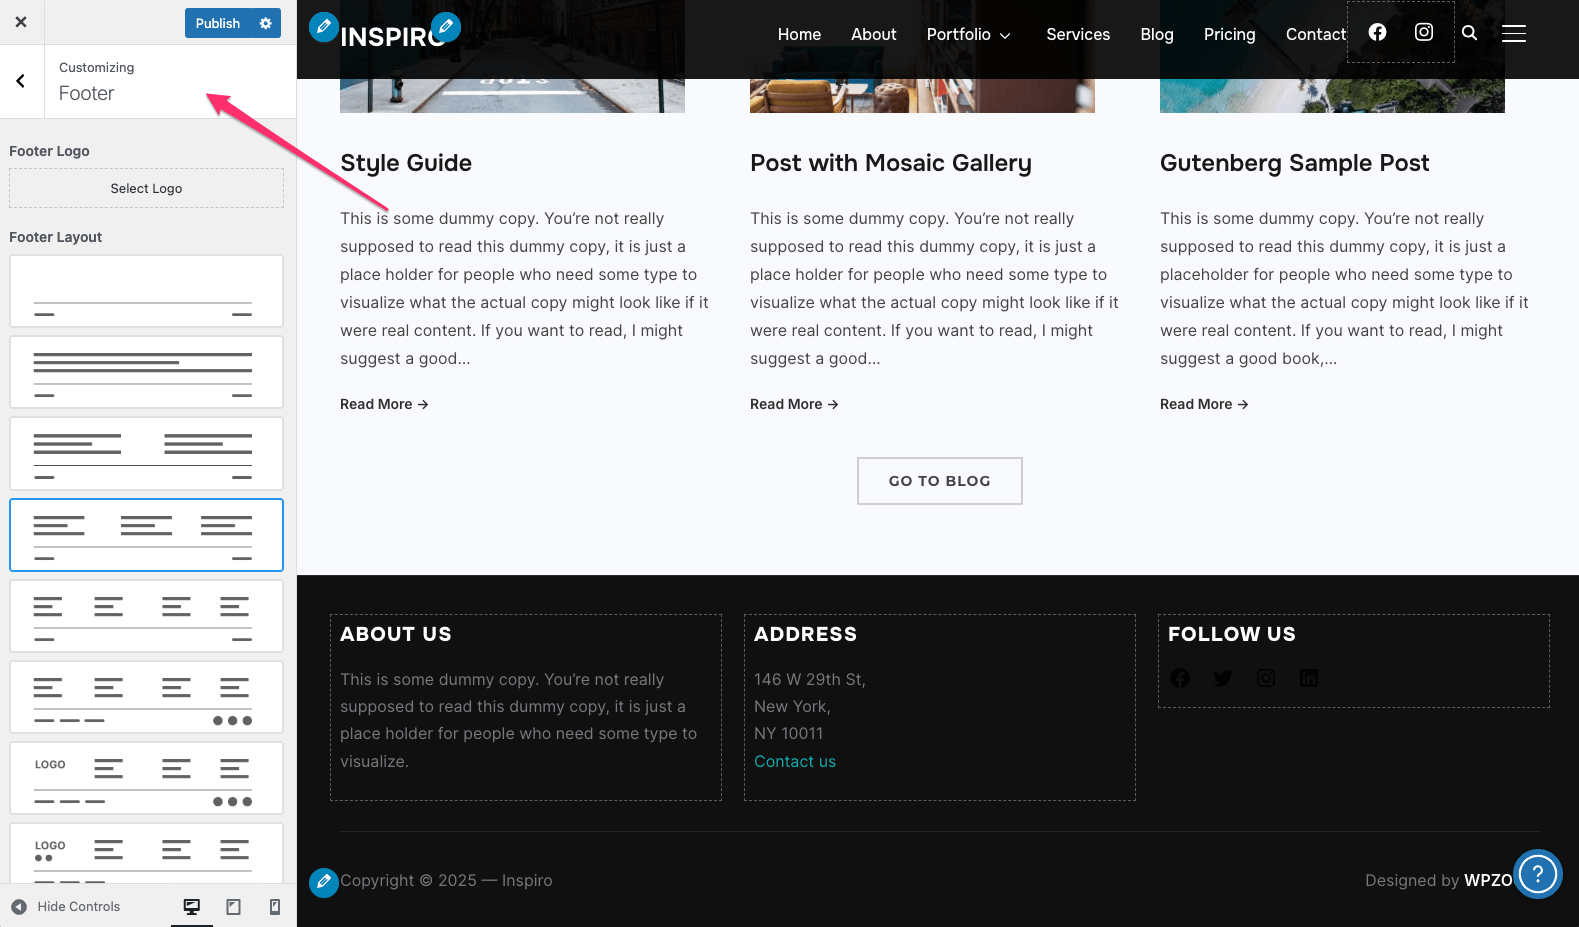Hide Controls in customizer footer
This screenshot has width=1579, height=927.
66,906
